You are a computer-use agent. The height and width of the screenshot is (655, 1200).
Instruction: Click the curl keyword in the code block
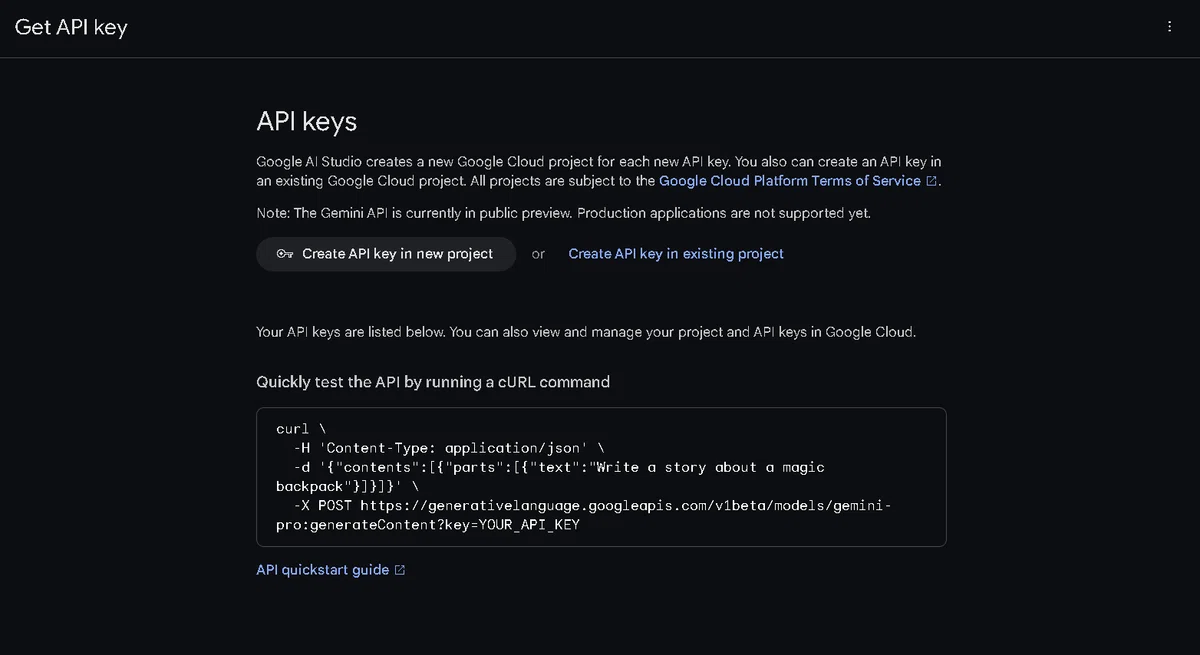pyautogui.click(x=293, y=429)
